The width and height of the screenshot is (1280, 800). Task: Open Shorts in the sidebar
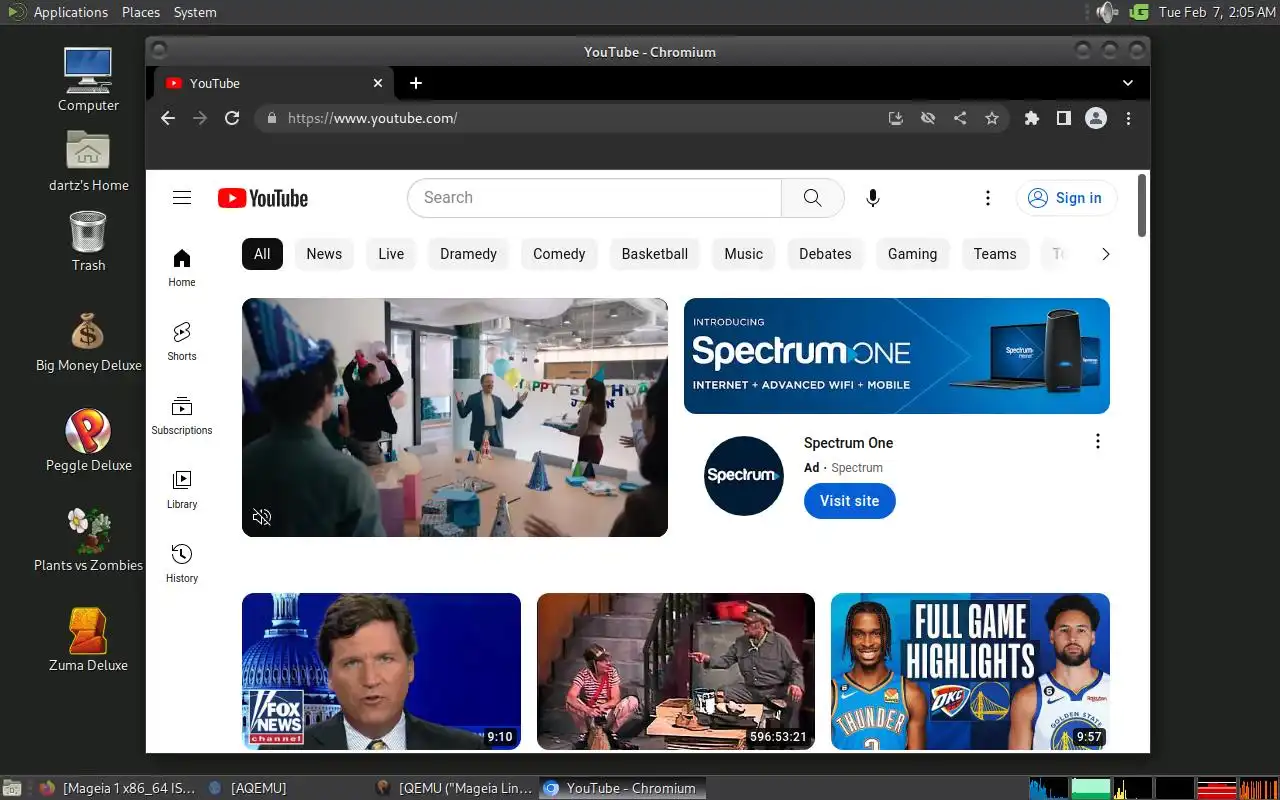click(x=182, y=341)
